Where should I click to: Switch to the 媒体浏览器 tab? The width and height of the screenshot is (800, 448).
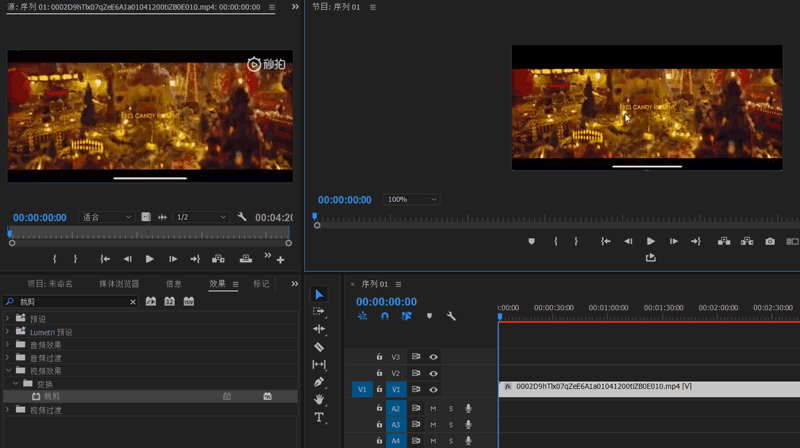pyautogui.click(x=119, y=284)
